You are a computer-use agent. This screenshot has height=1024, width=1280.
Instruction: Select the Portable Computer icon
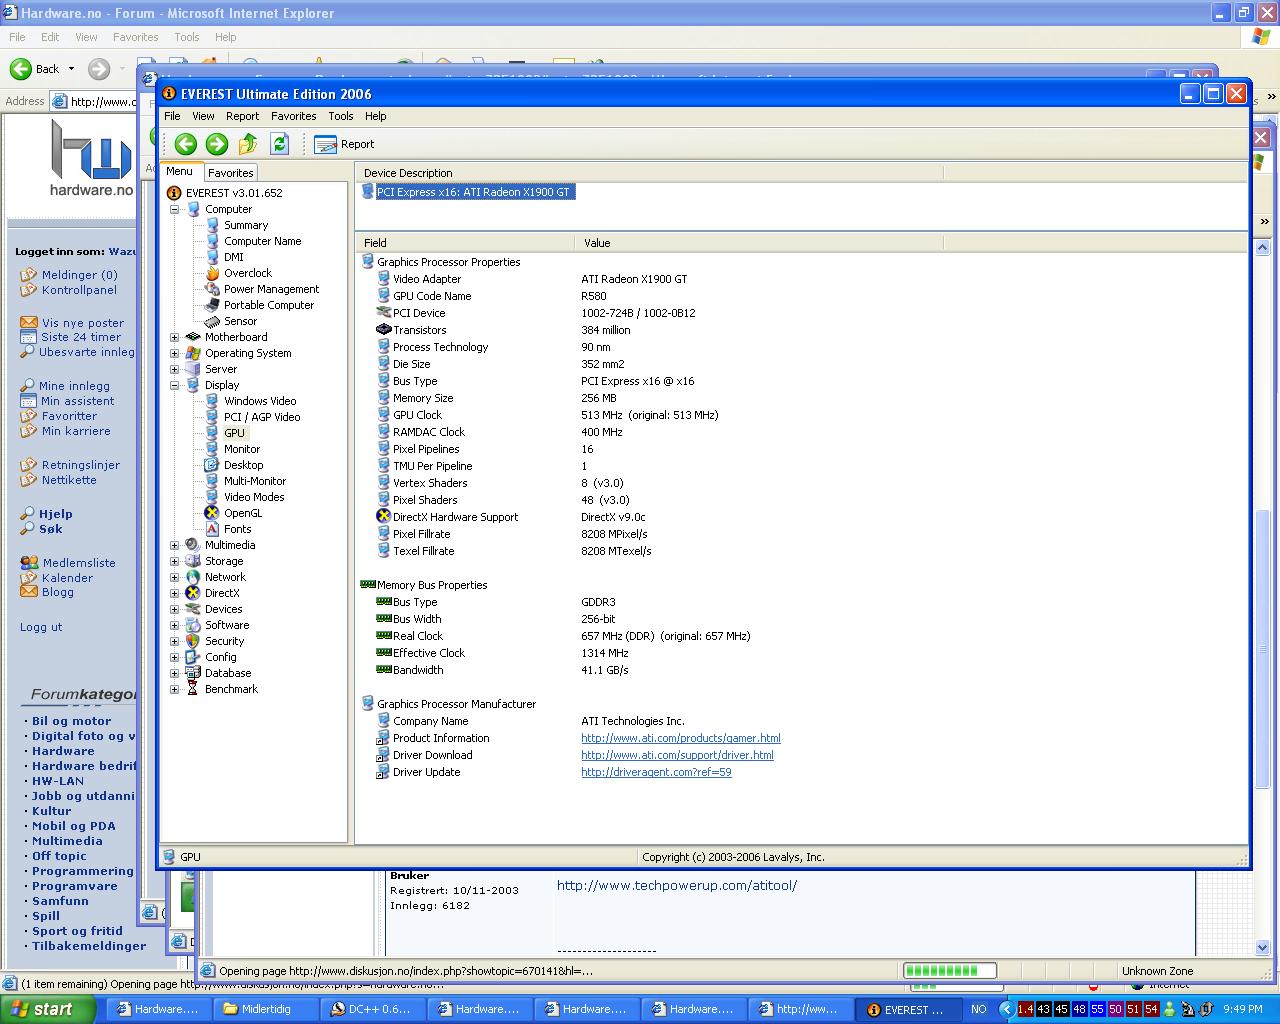coord(212,305)
